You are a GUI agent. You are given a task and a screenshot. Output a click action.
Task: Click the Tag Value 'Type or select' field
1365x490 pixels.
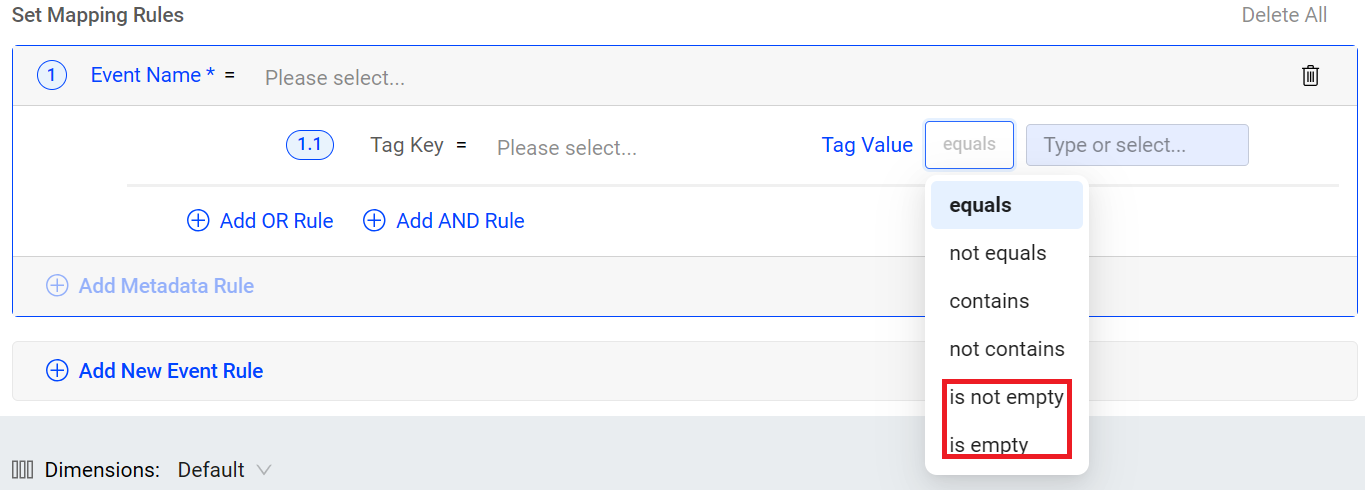pos(1137,145)
